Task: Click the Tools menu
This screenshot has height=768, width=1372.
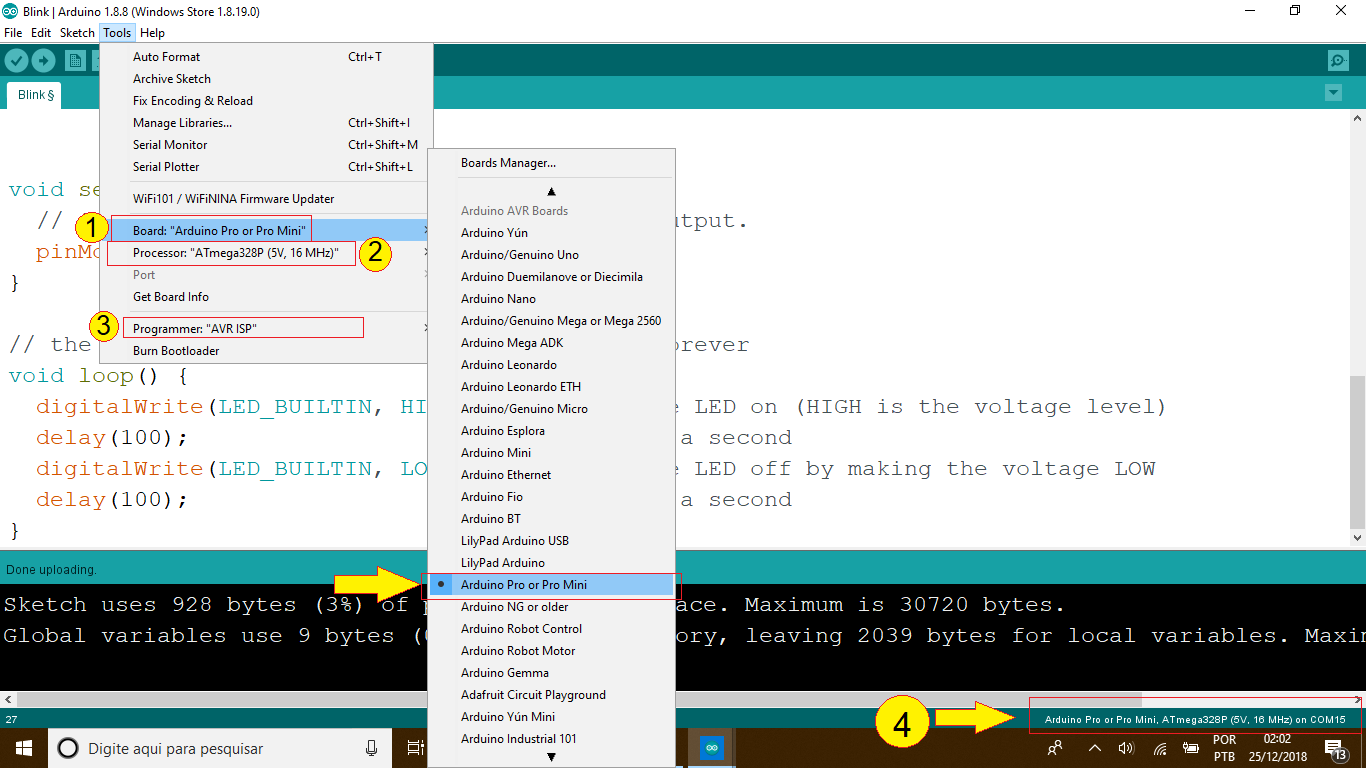Action: pyautogui.click(x=117, y=33)
